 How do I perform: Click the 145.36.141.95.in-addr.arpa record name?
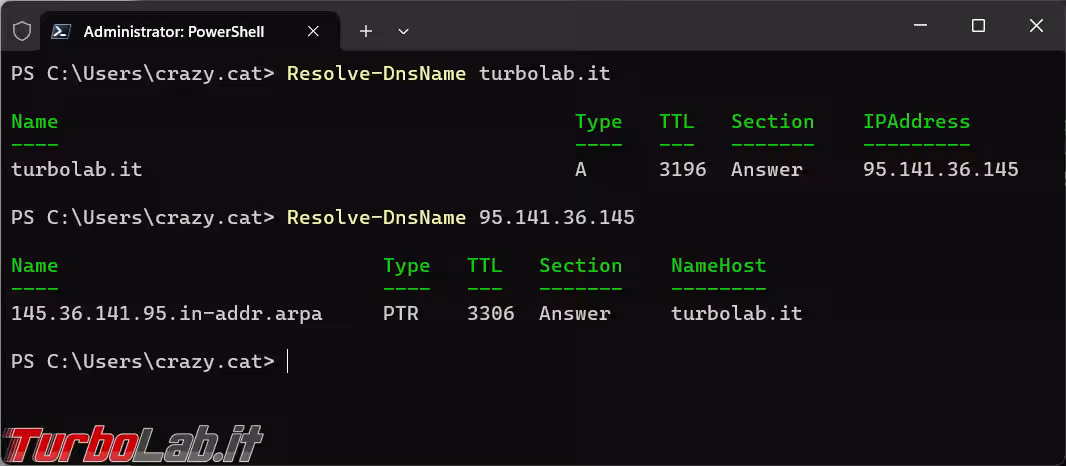tap(166, 313)
